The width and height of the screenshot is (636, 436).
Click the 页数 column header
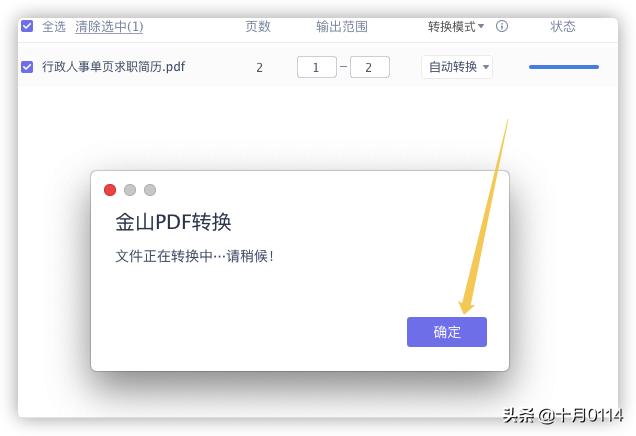258,27
